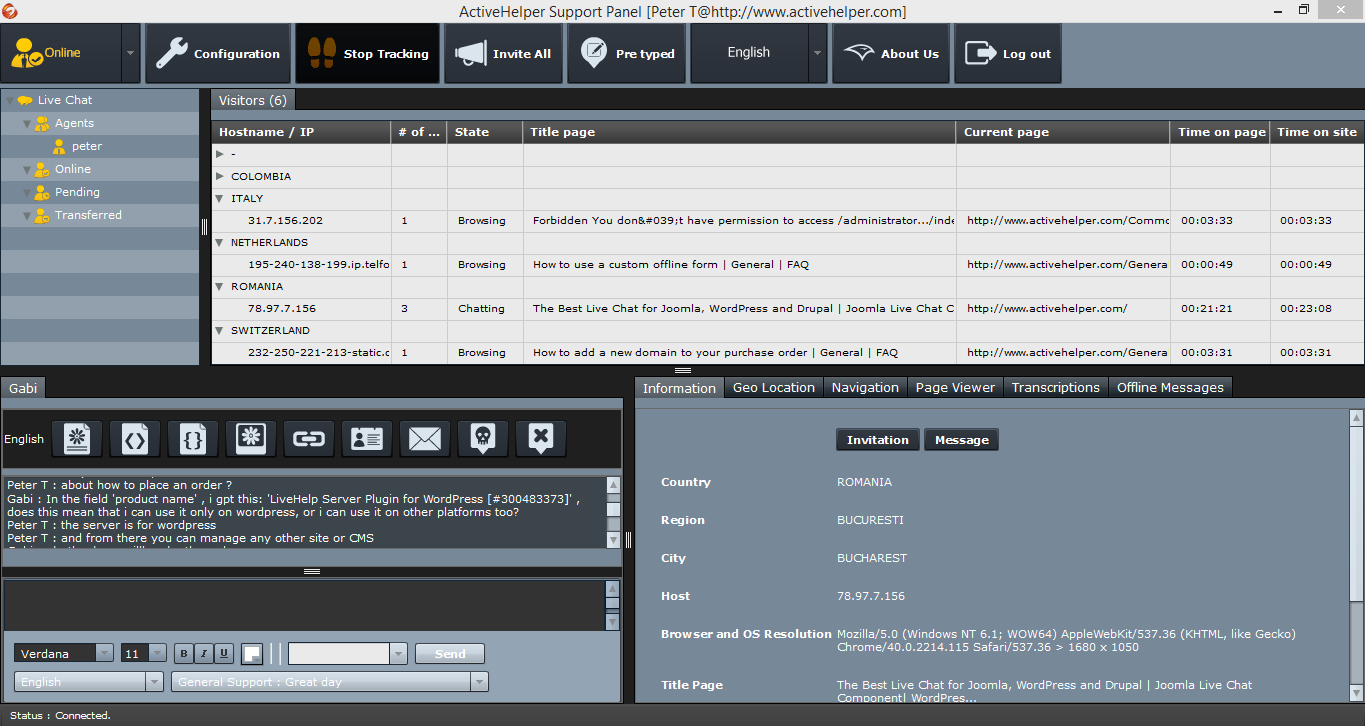Open Configuration with the wrench button
The image size is (1365, 726).
tap(218, 54)
